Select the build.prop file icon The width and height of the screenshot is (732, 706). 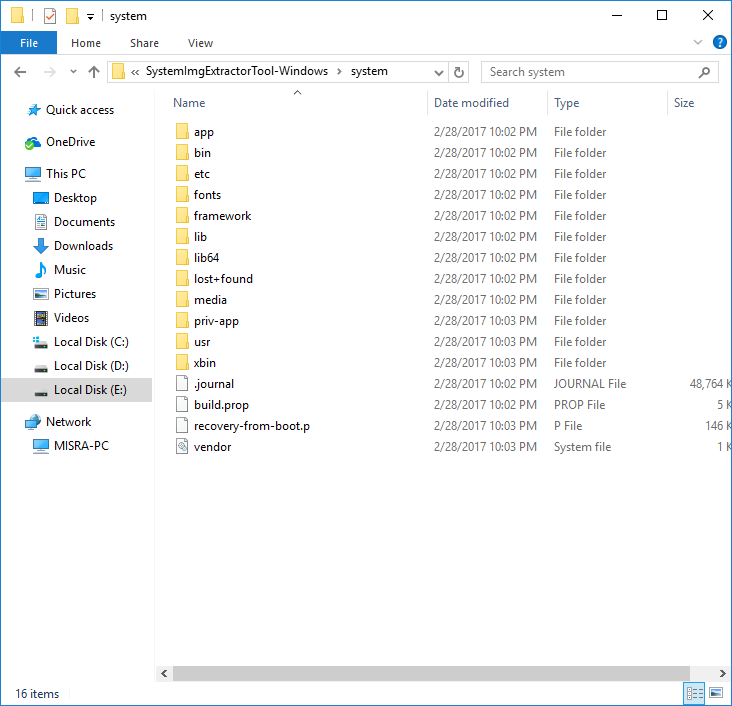tap(182, 405)
